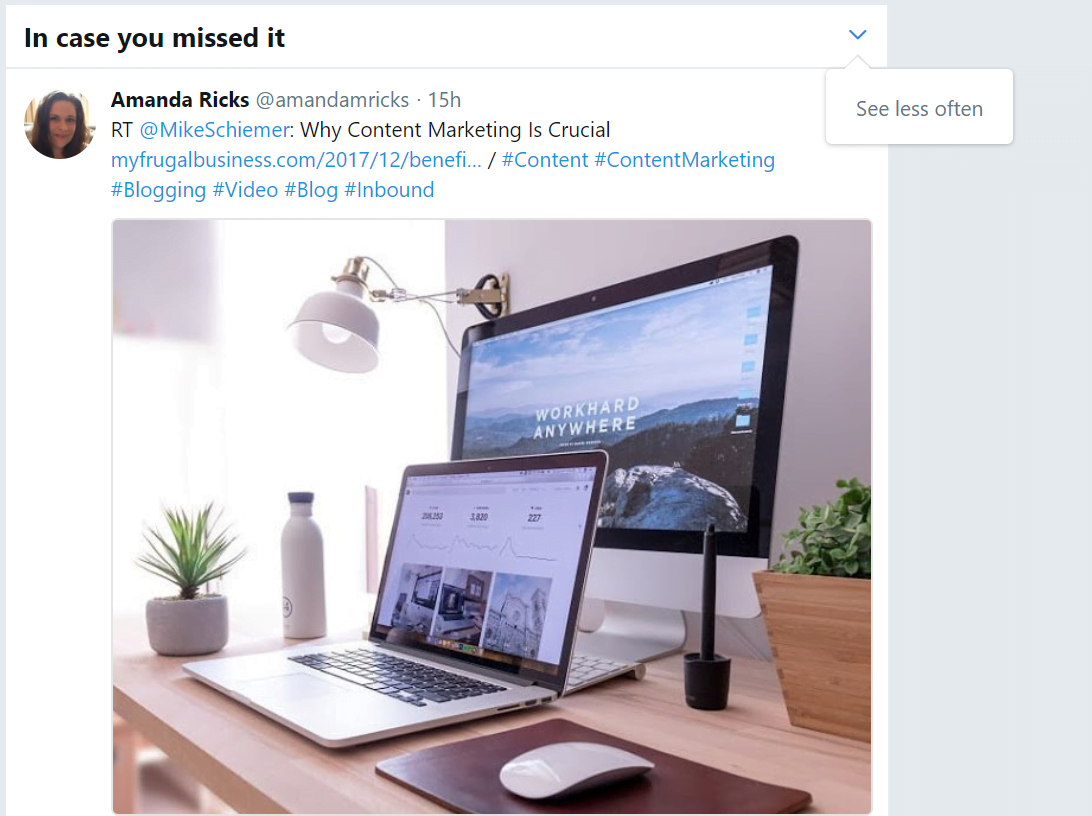Viewport: 1092px width, 816px height.
Task: Open the #Content hashtag
Action: (x=545, y=160)
